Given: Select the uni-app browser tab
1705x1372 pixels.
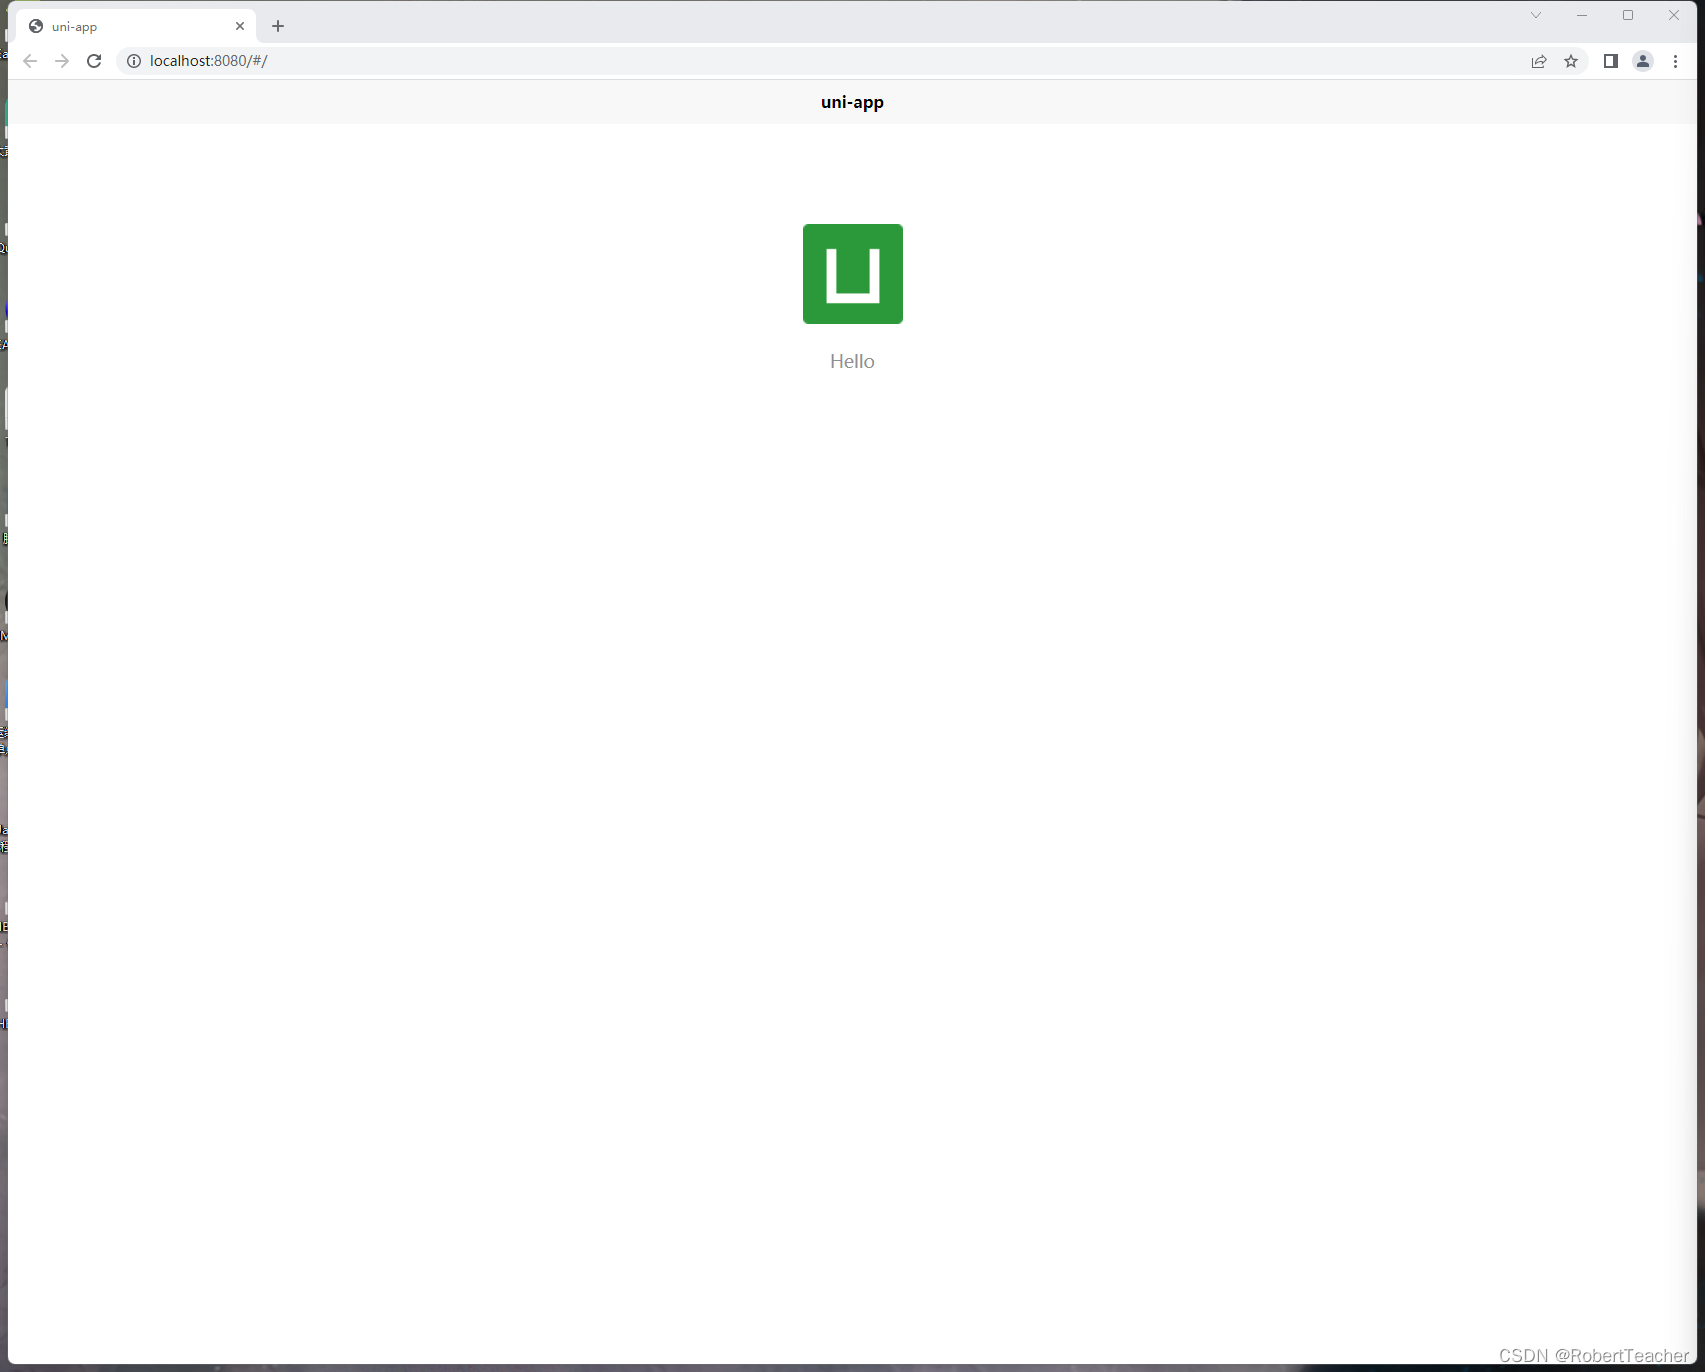Looking at the screenshot, I should point(136,26).
